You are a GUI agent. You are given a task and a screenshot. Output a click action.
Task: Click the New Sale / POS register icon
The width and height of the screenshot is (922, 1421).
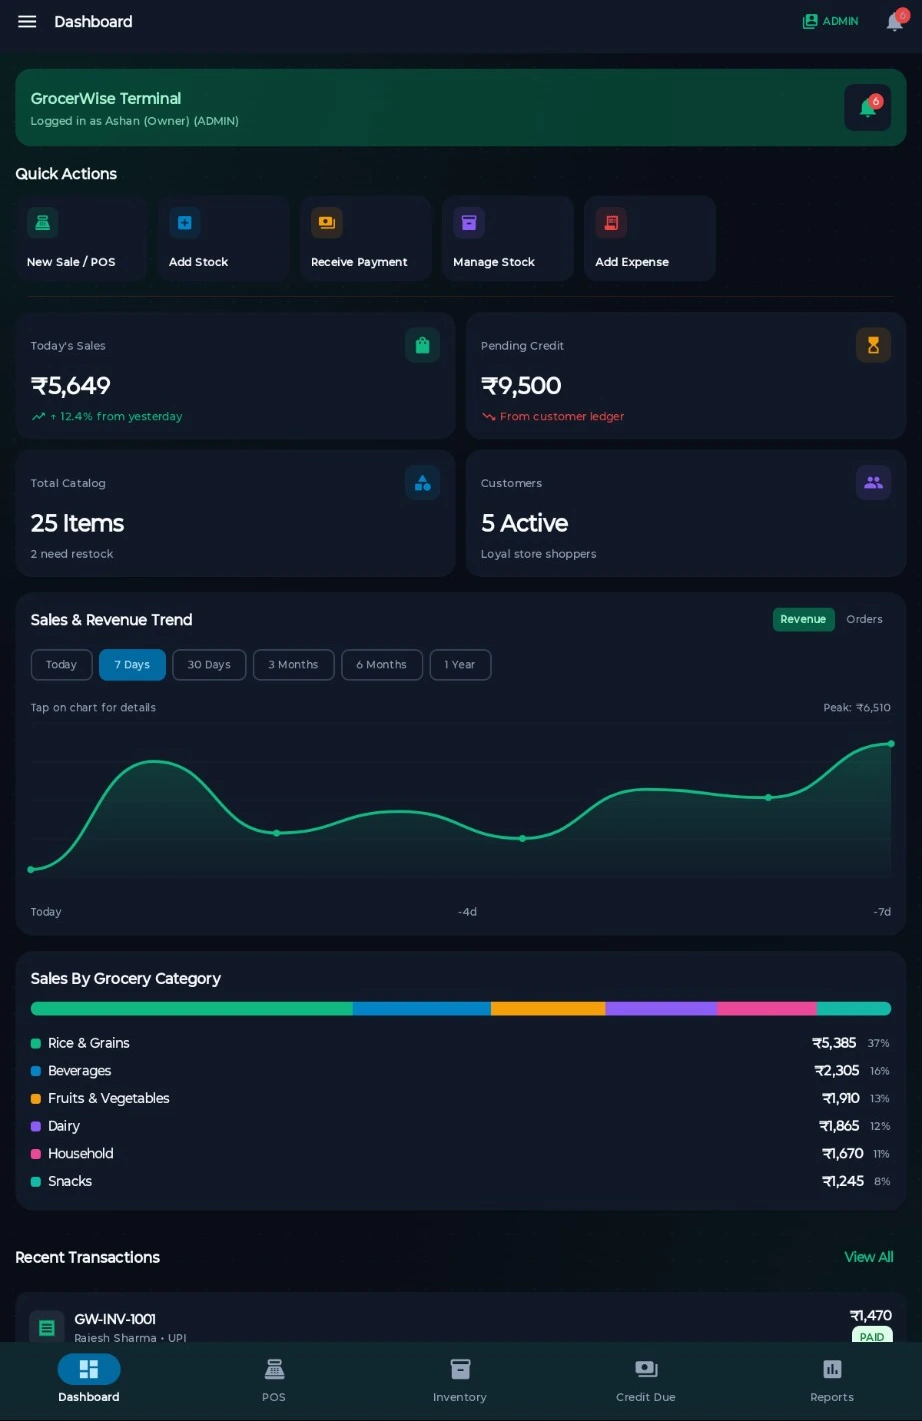click(42, 223)
